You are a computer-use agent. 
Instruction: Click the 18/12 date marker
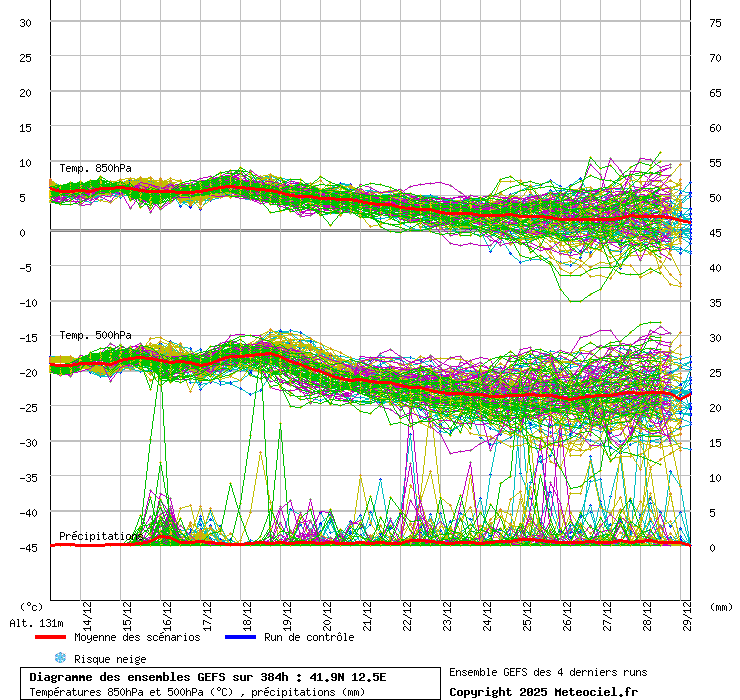click(x=248, y=609)
